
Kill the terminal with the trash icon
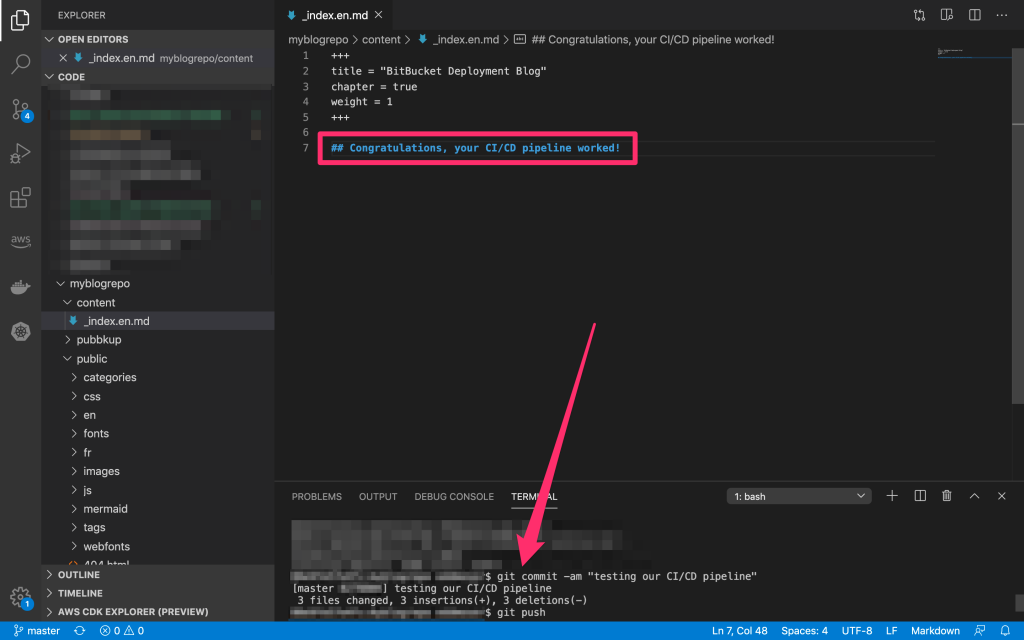(x=946, y=495)
